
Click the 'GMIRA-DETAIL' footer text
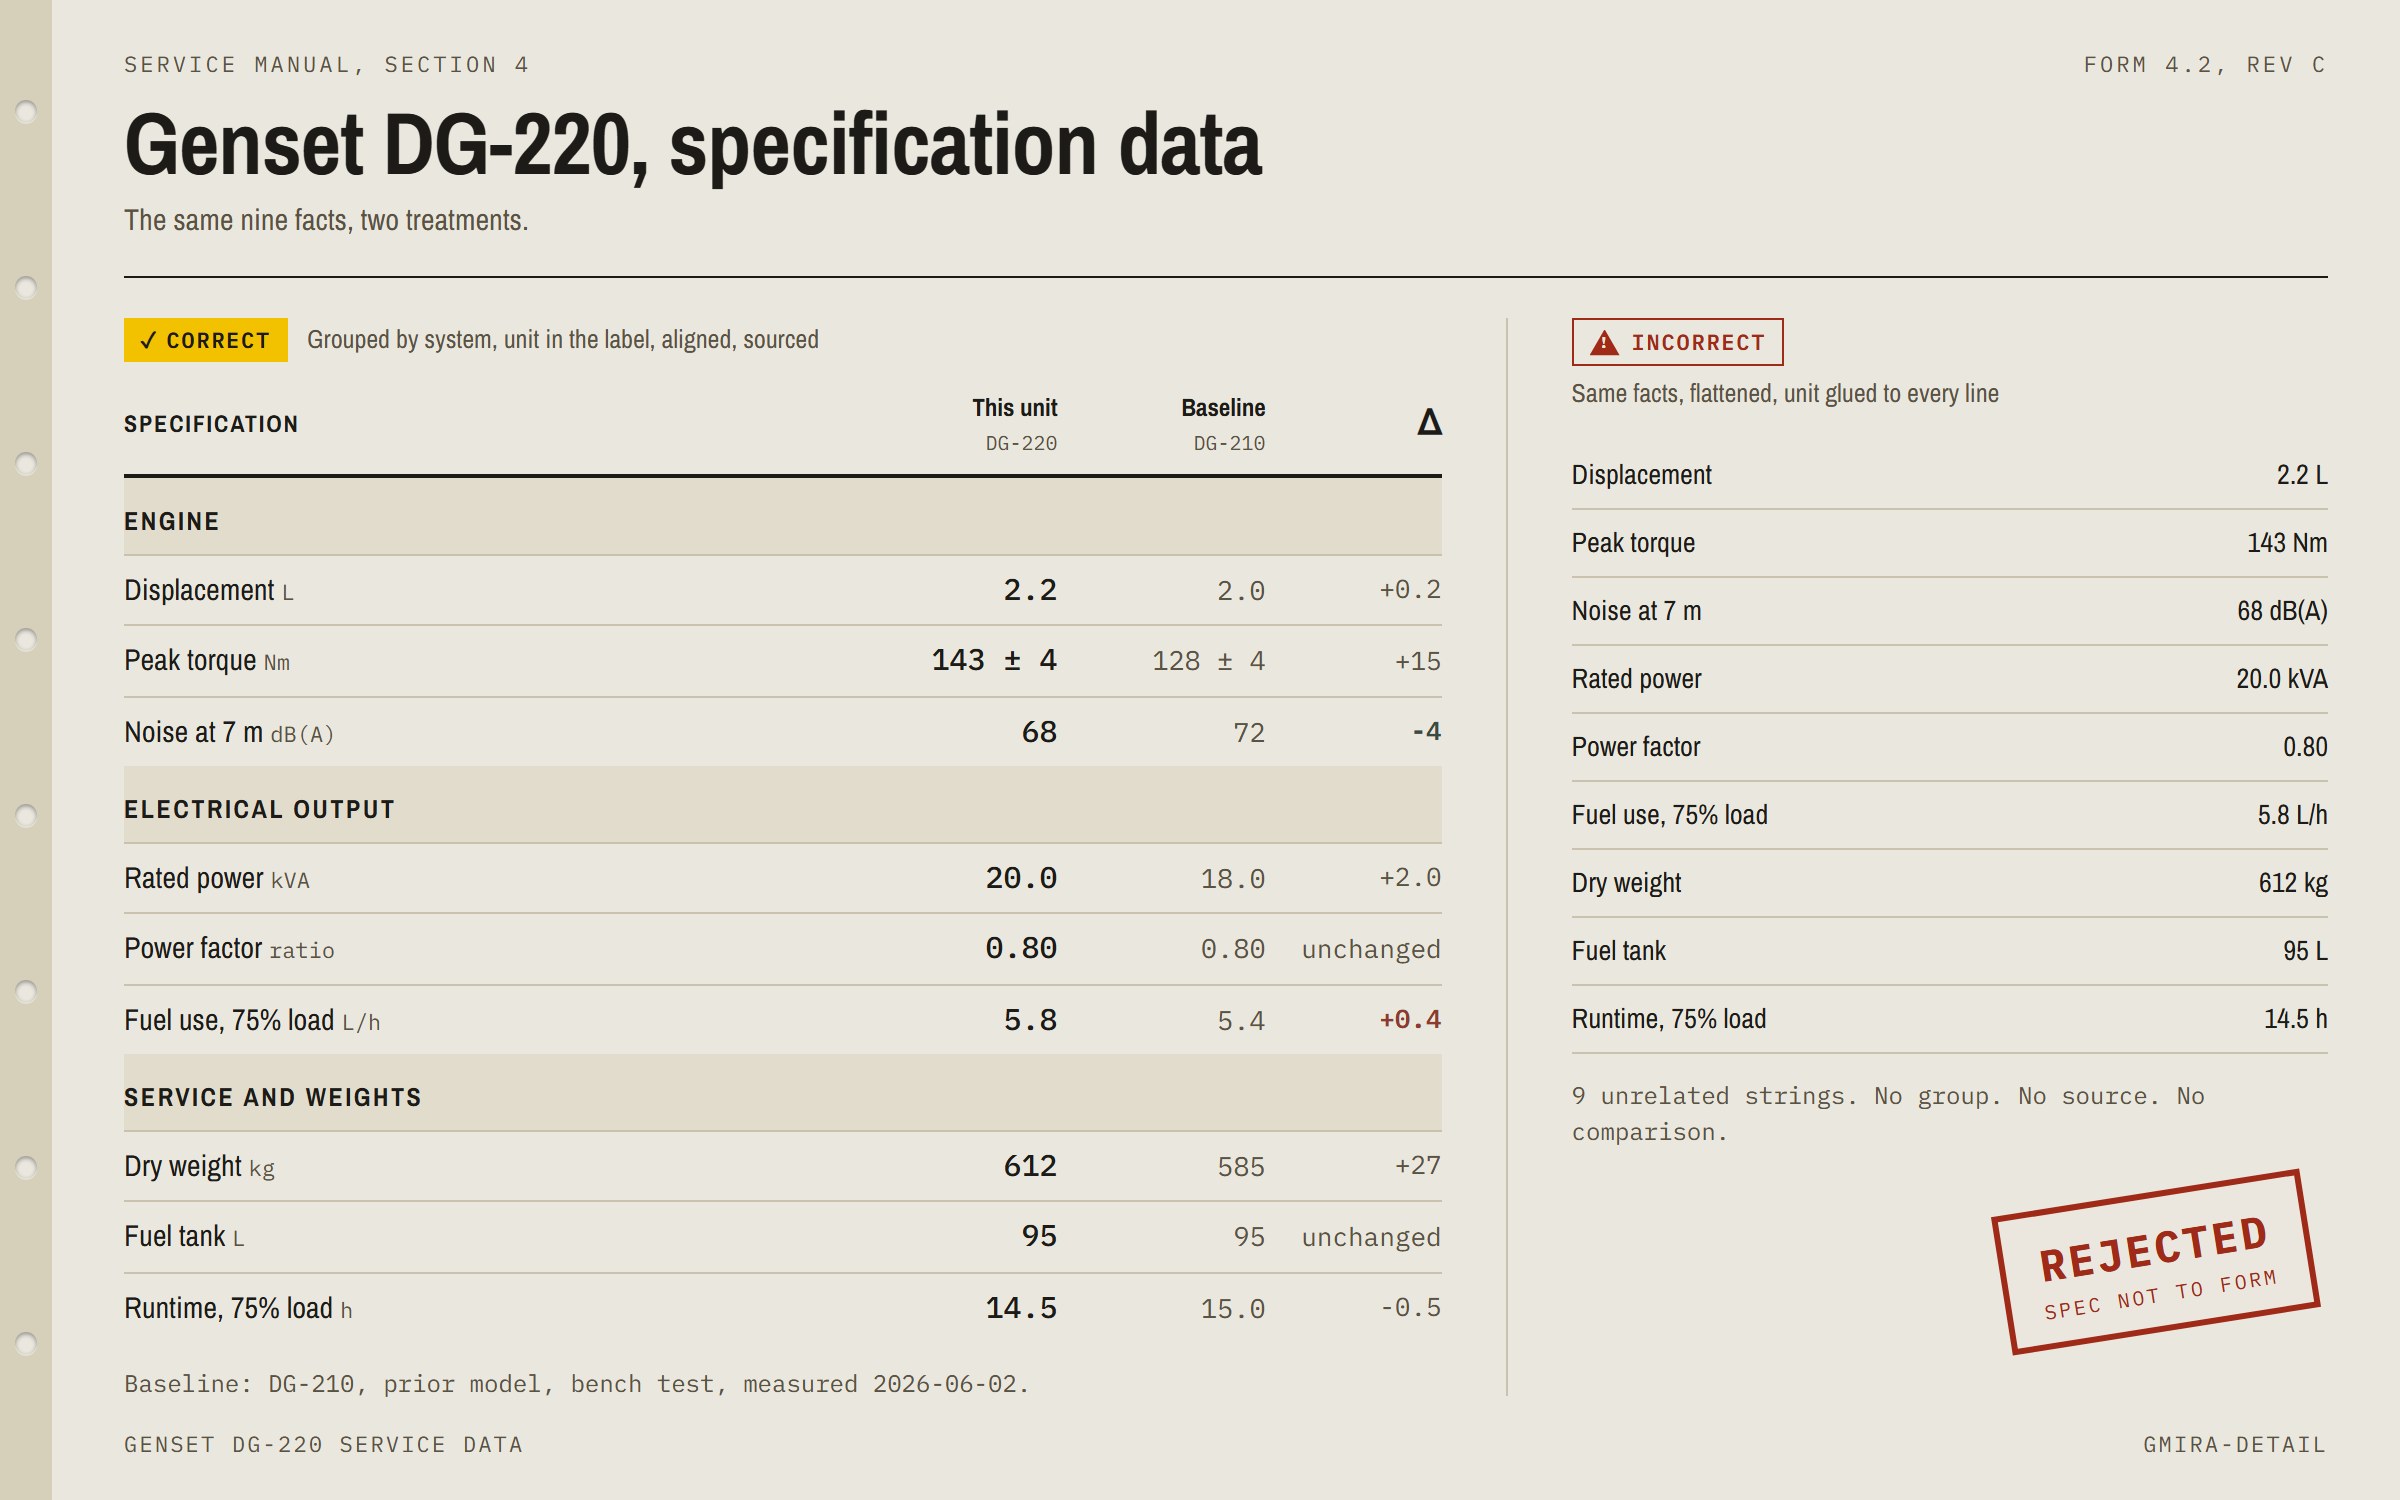tap(2235, 1444)
